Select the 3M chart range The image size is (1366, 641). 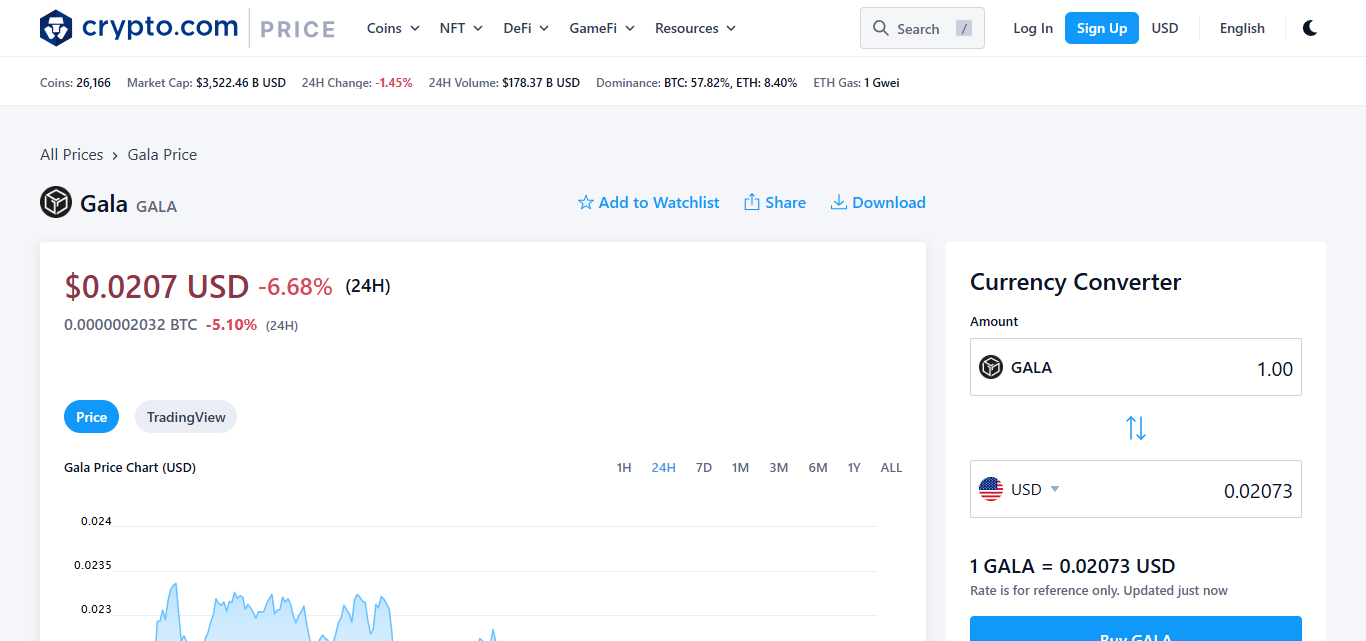[x=779, y=467]
